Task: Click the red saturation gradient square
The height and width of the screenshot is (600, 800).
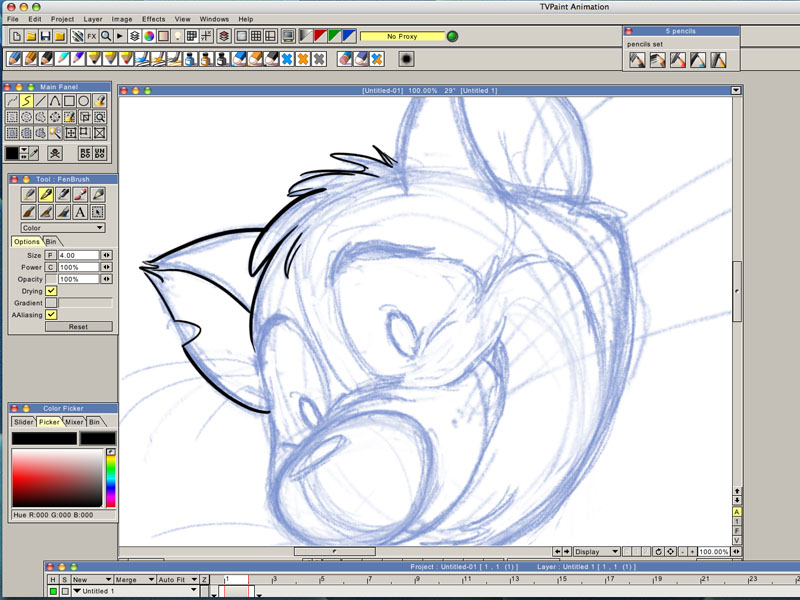Action: coord(57,478)
